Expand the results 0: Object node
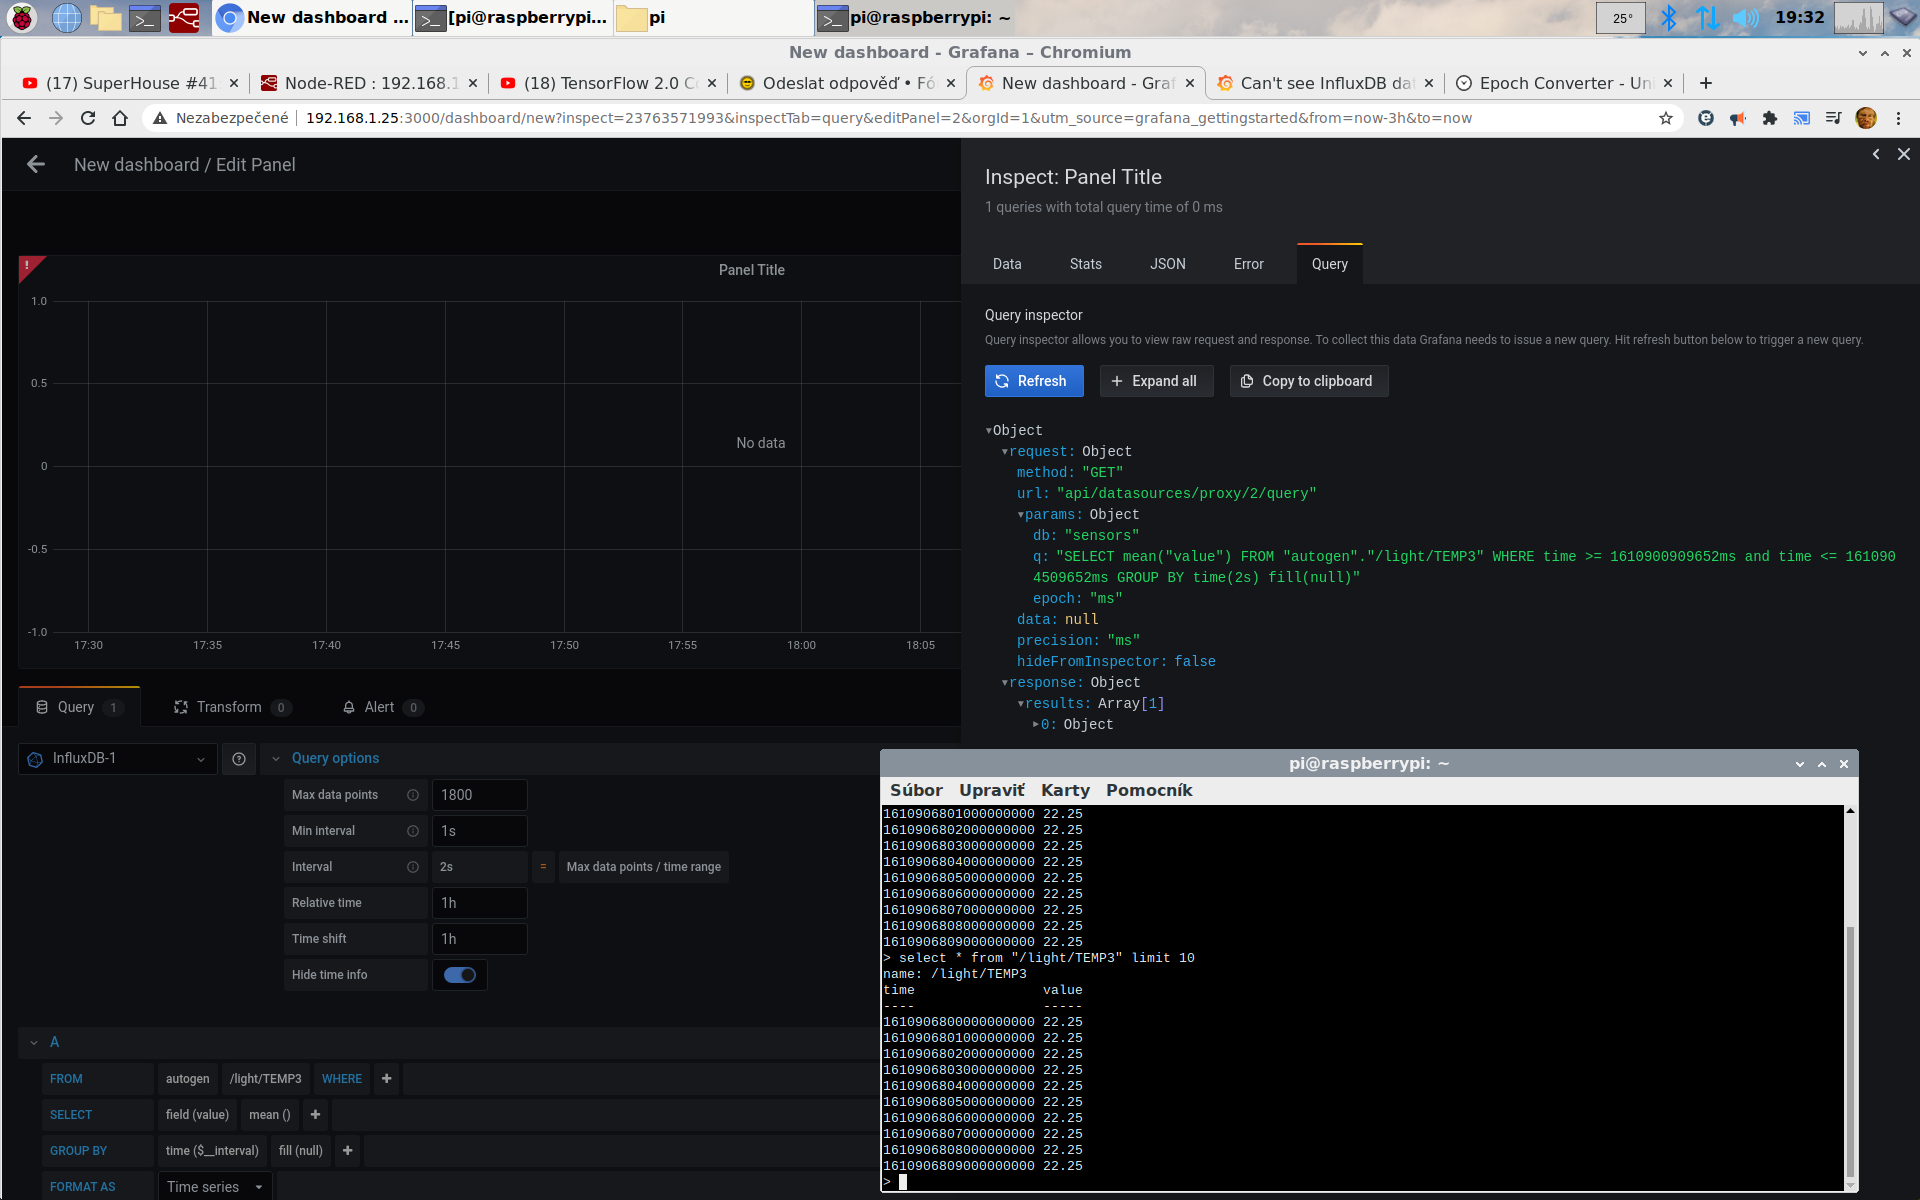 (1036, 725)
